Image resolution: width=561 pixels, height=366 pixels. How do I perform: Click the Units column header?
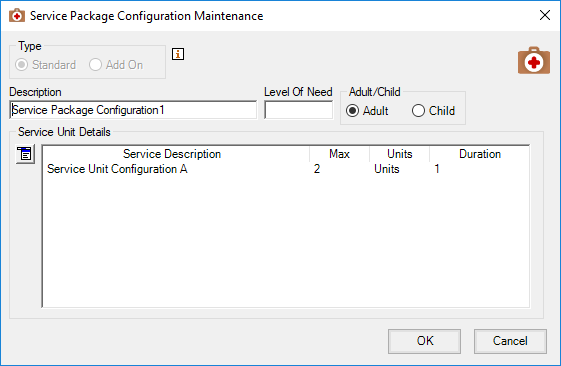coord(399,154)
